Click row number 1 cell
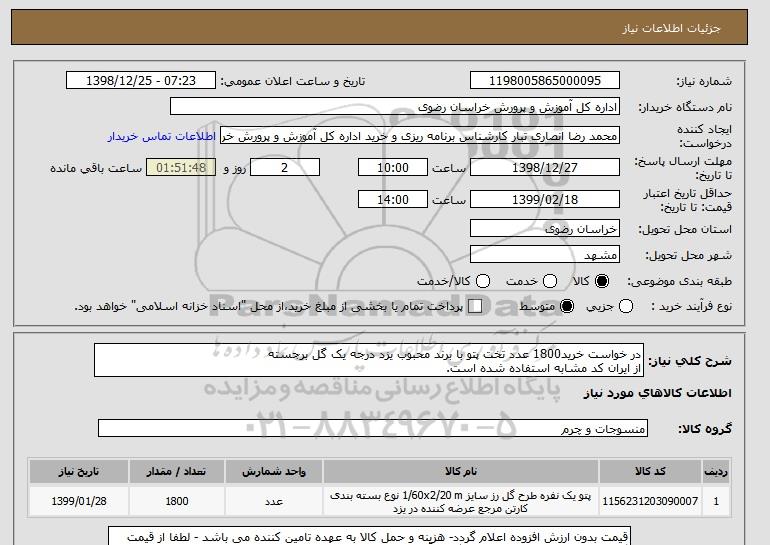Image resolution: width=770 pixels, height=545 pixels. (x=716, y=501)
